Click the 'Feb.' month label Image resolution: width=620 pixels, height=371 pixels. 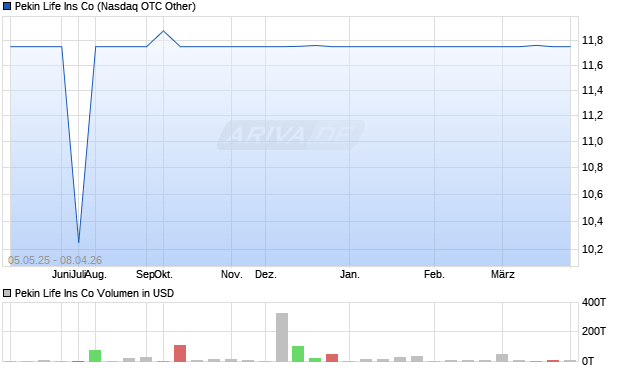point(435,274)
